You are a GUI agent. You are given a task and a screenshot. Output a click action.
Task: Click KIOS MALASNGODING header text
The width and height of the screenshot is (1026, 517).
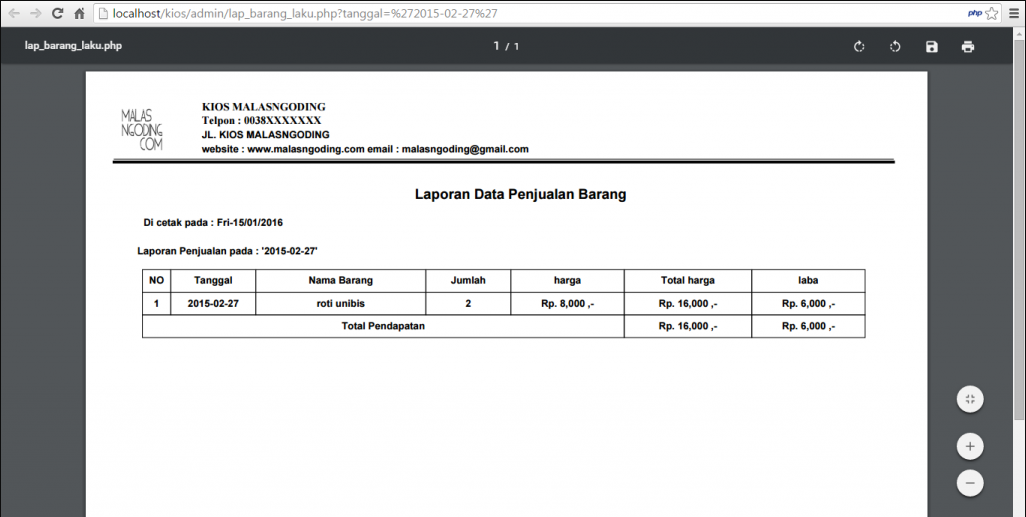pyautogui.click(x=264, y=107)
